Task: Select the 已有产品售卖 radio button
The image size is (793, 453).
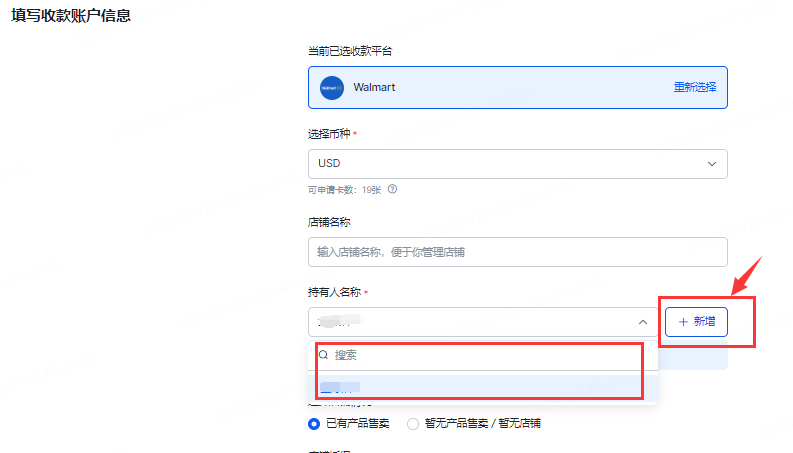Action: (x=315, y=423)
